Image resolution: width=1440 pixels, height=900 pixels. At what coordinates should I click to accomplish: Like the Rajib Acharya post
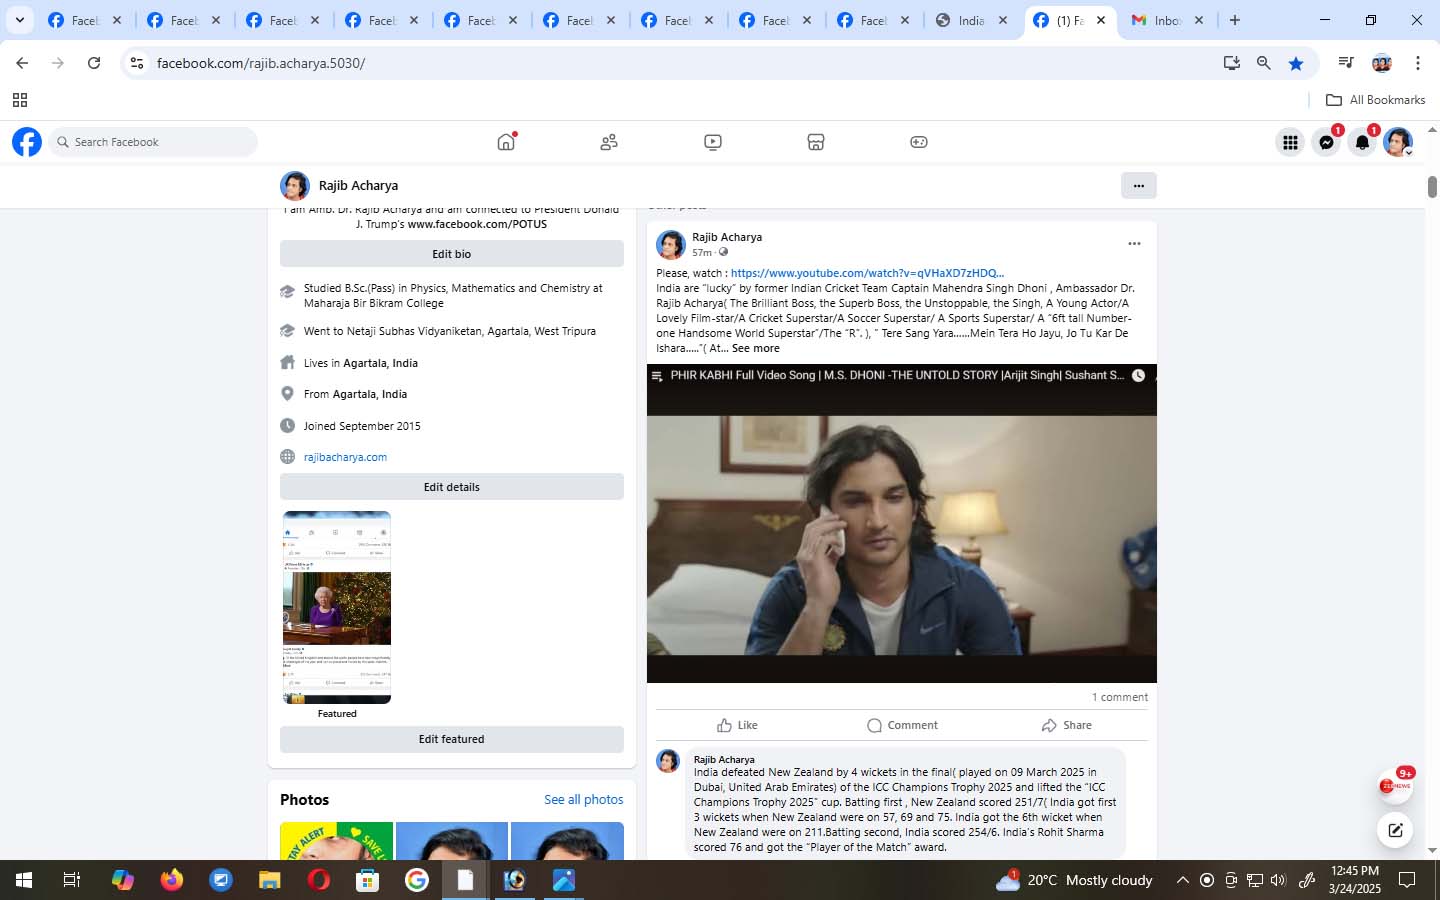[738, 725]
